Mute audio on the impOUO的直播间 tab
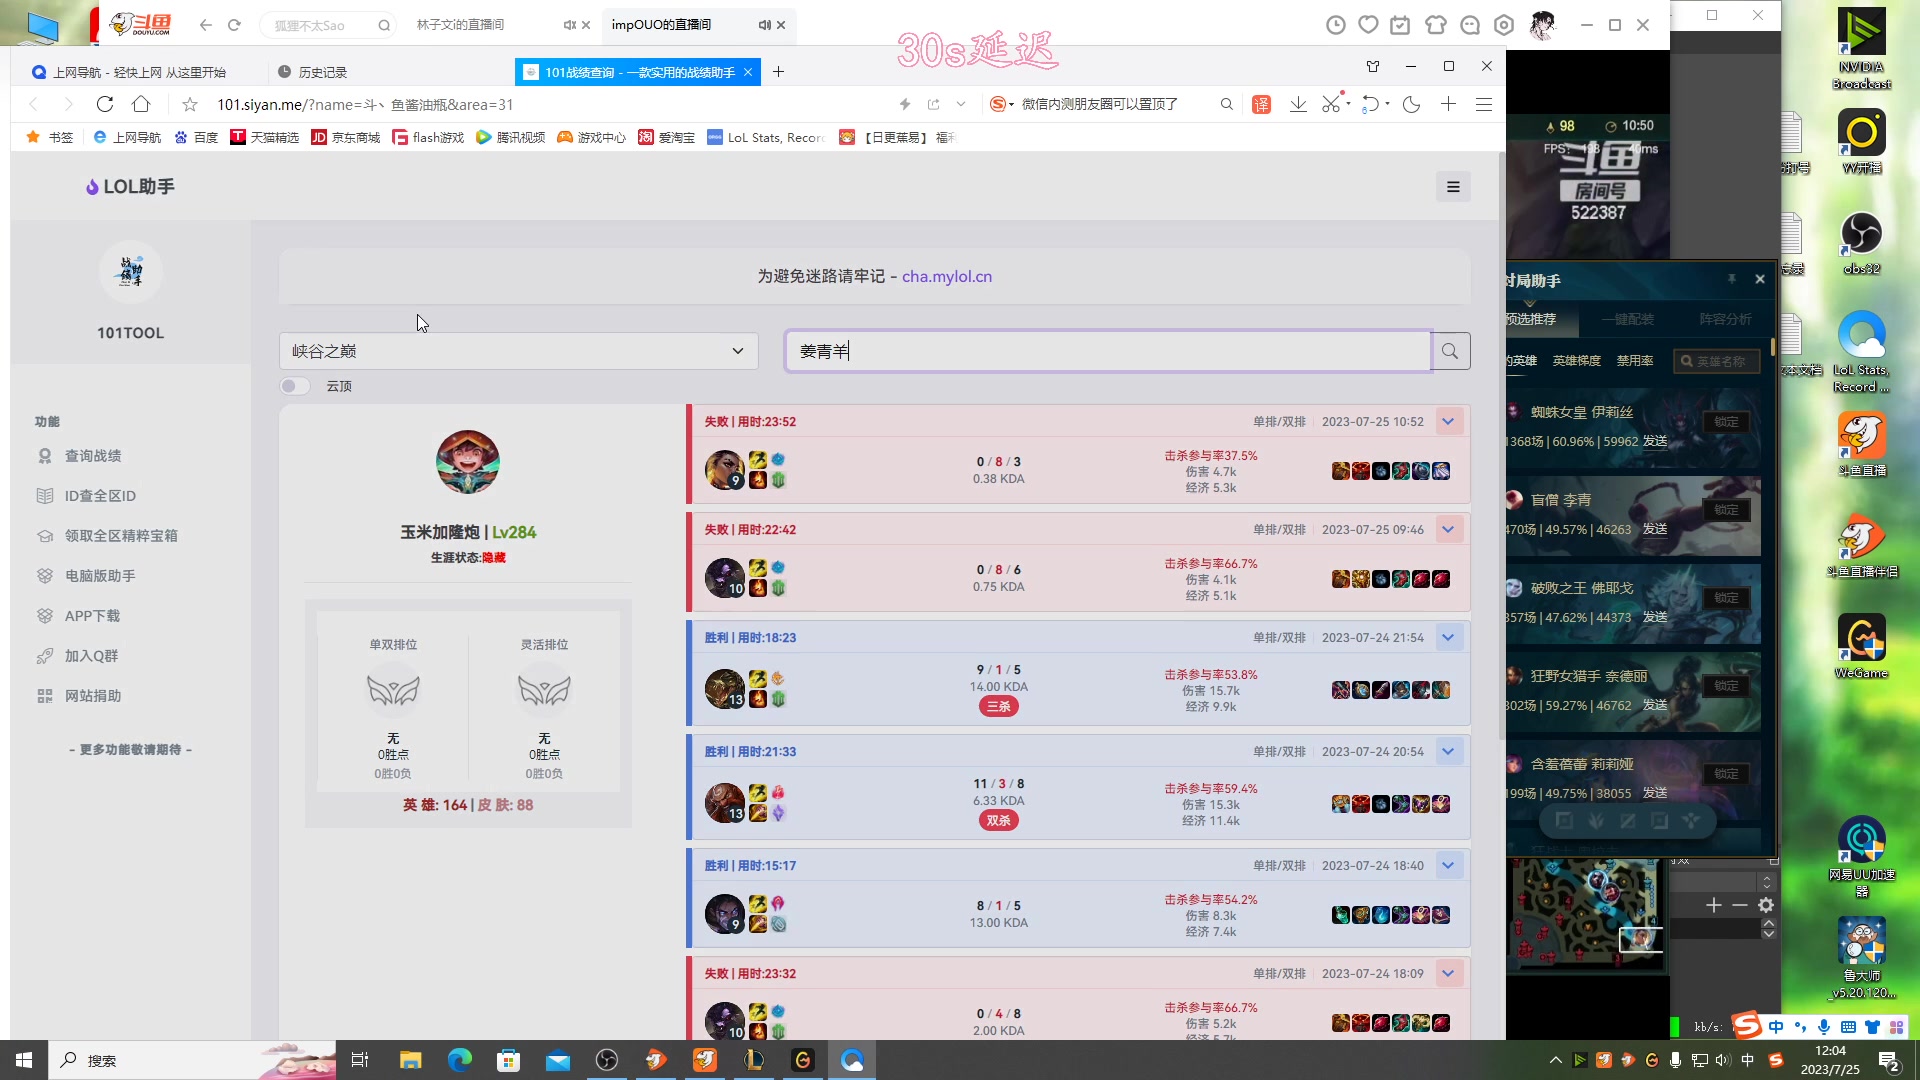Image resolution: width=1920 pixels, height=1080 pixels. (764, 25)
